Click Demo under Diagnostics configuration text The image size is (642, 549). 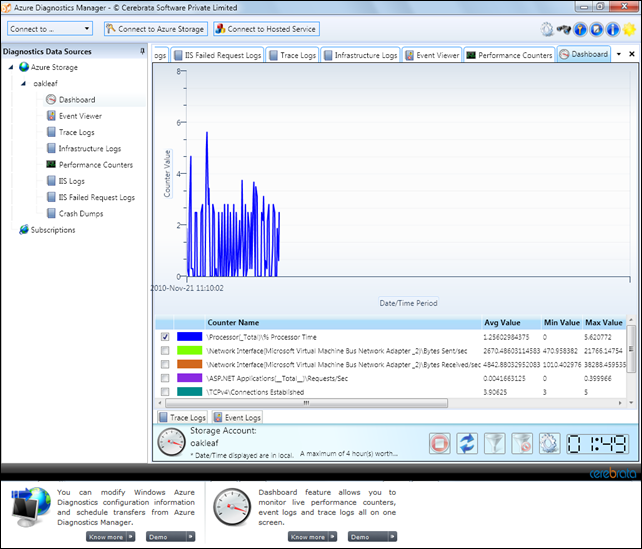[171, 537]
